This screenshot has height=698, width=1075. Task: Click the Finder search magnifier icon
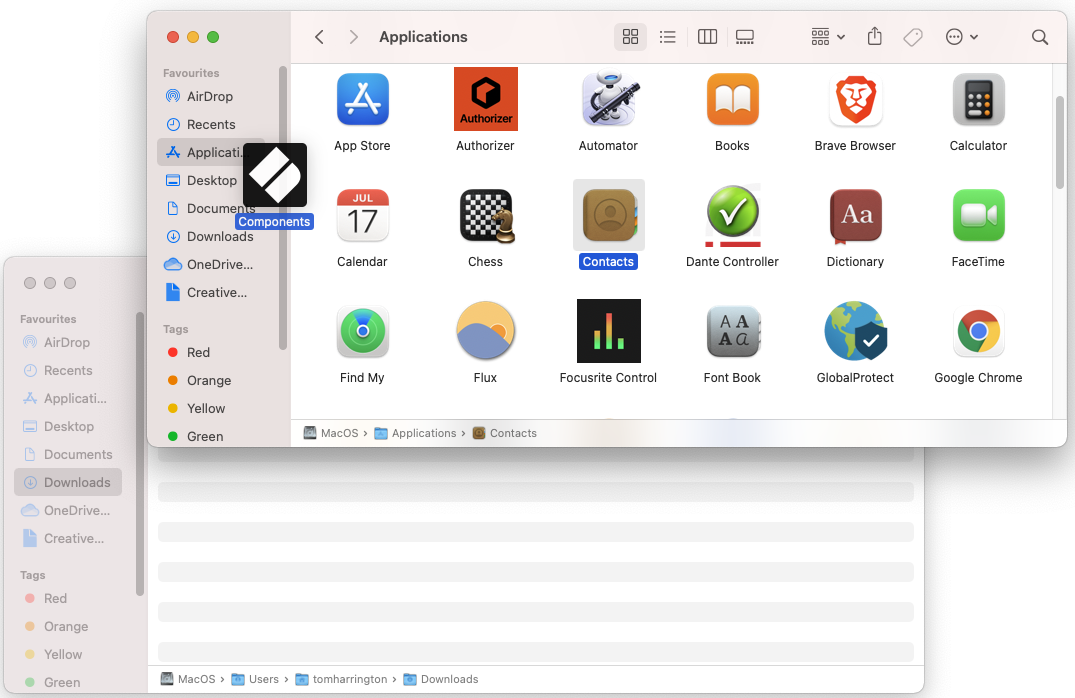pos(1039,37)
